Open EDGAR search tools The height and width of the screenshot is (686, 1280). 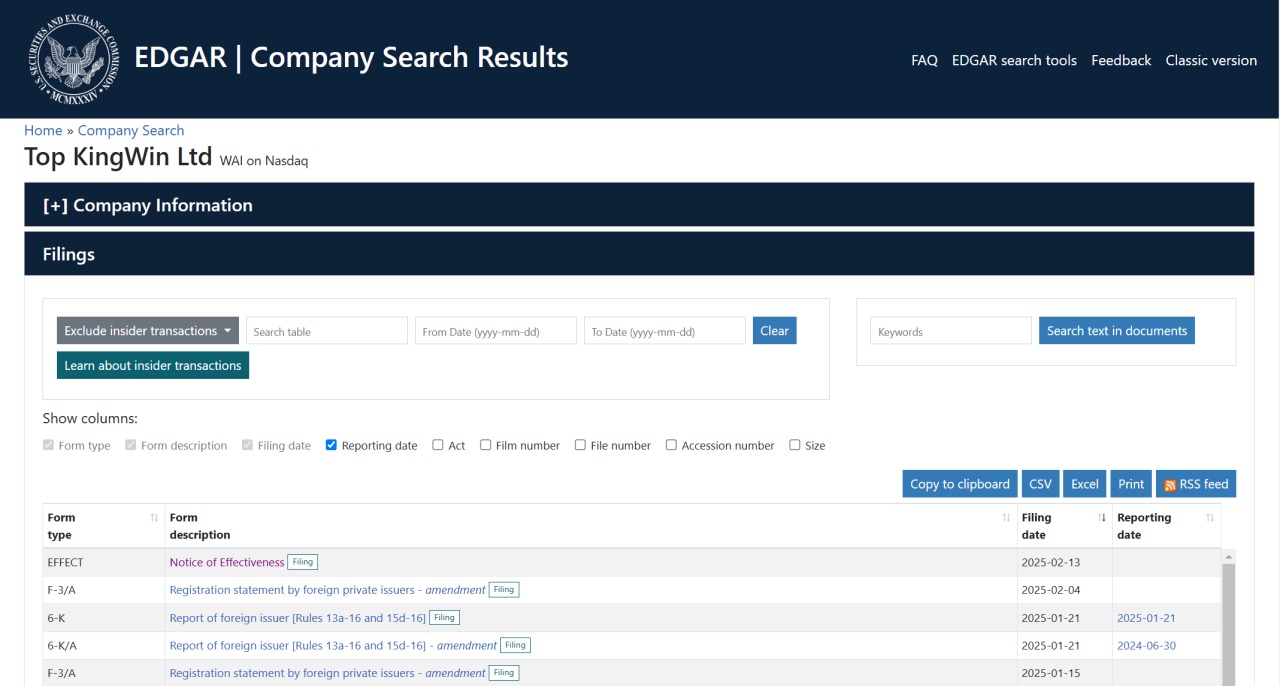tap(1014, 60)
